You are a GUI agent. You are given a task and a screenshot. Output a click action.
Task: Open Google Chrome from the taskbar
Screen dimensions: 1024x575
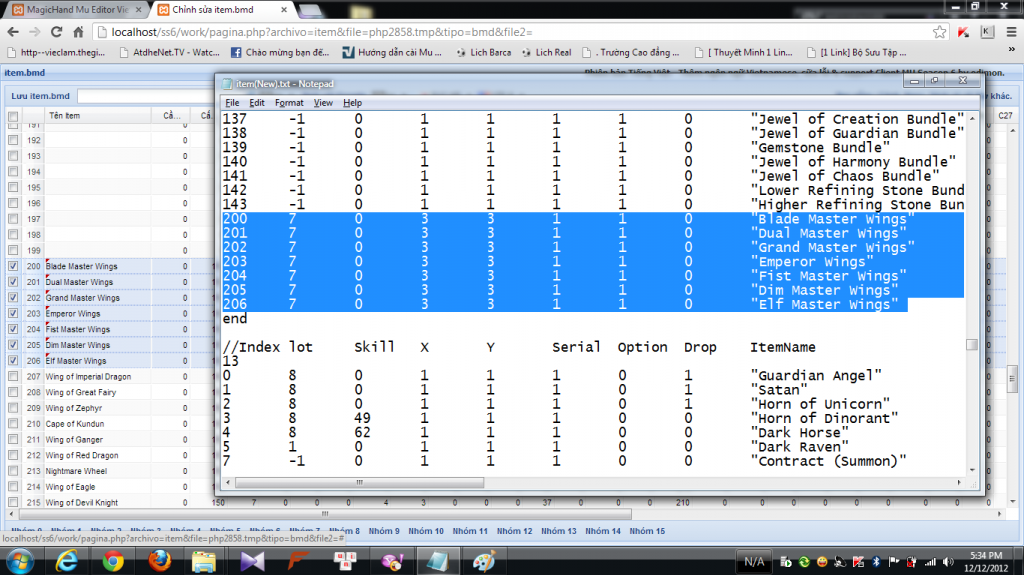[112, 561]
